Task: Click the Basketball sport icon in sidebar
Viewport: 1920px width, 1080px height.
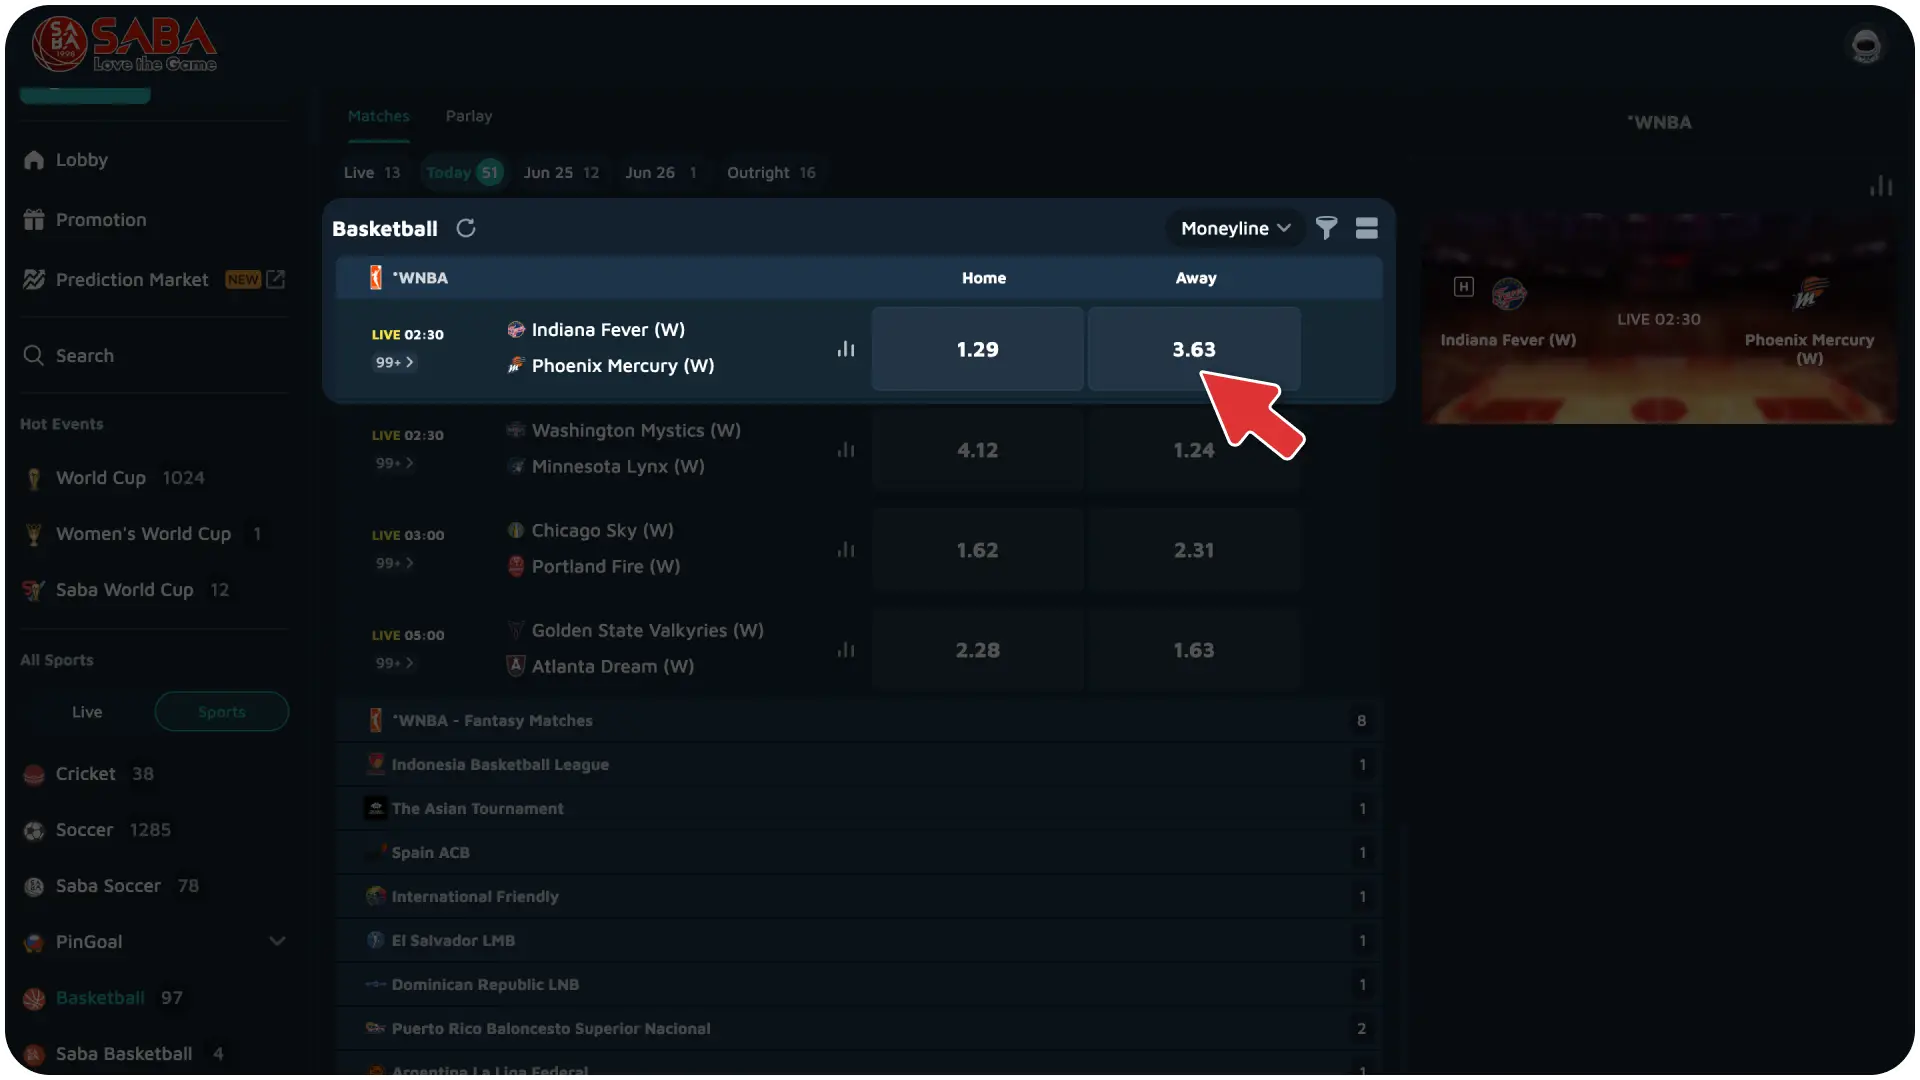Action: (34, 999)
